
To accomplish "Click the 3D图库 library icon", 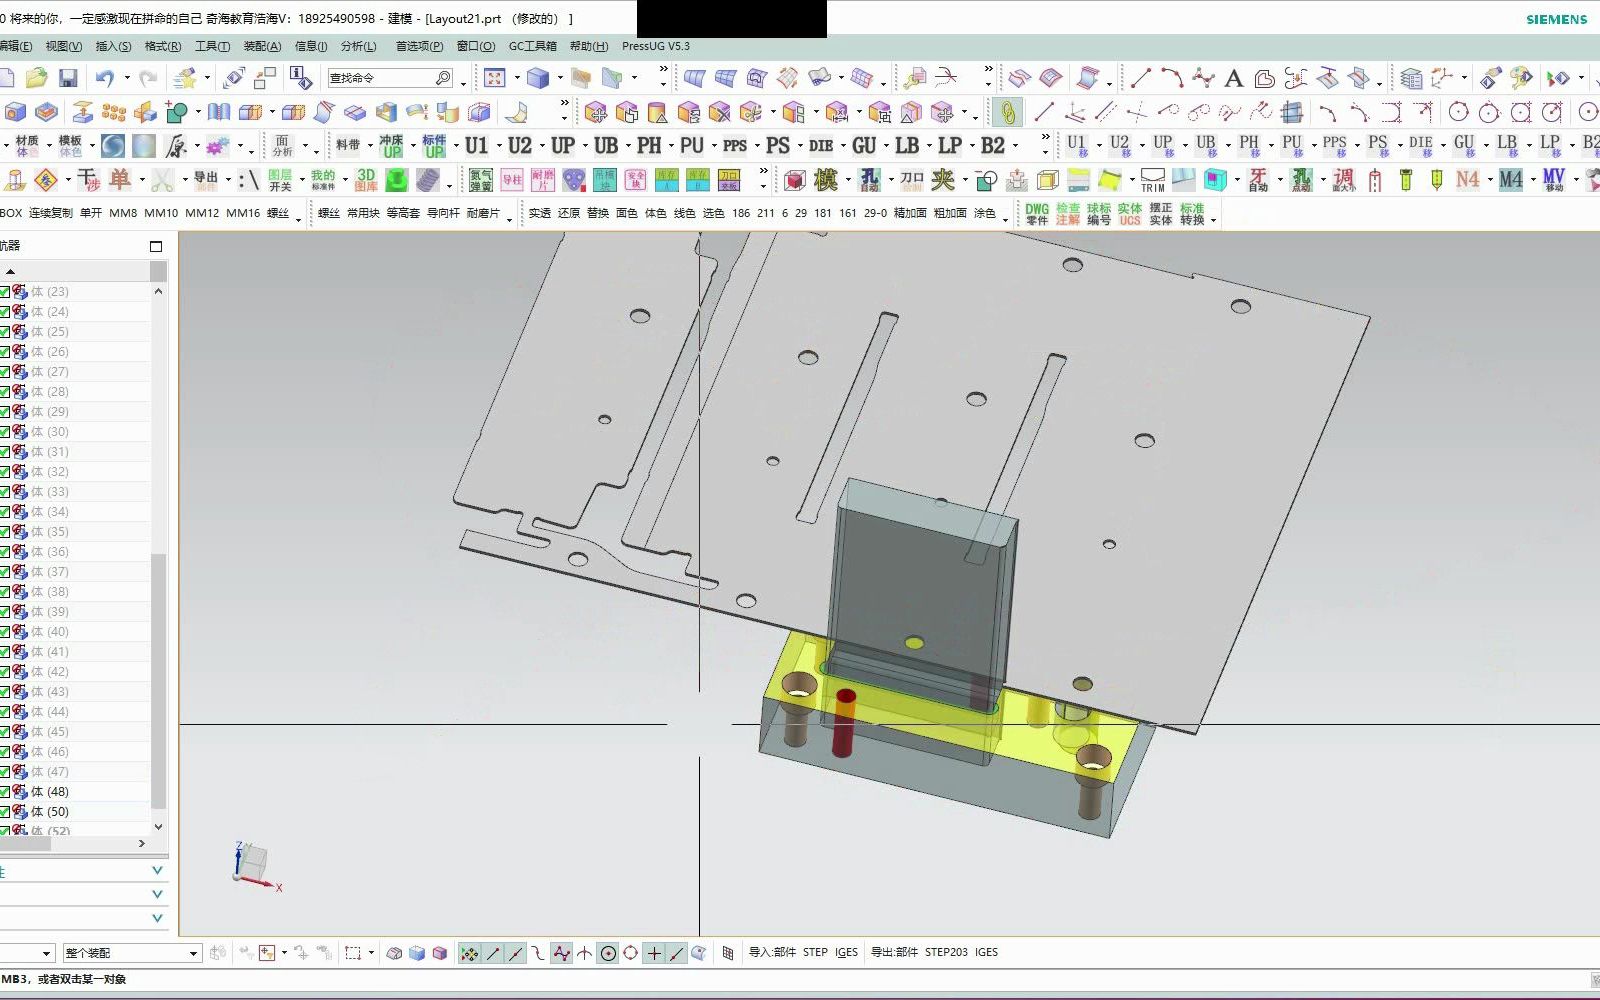I will click(366, 180).
